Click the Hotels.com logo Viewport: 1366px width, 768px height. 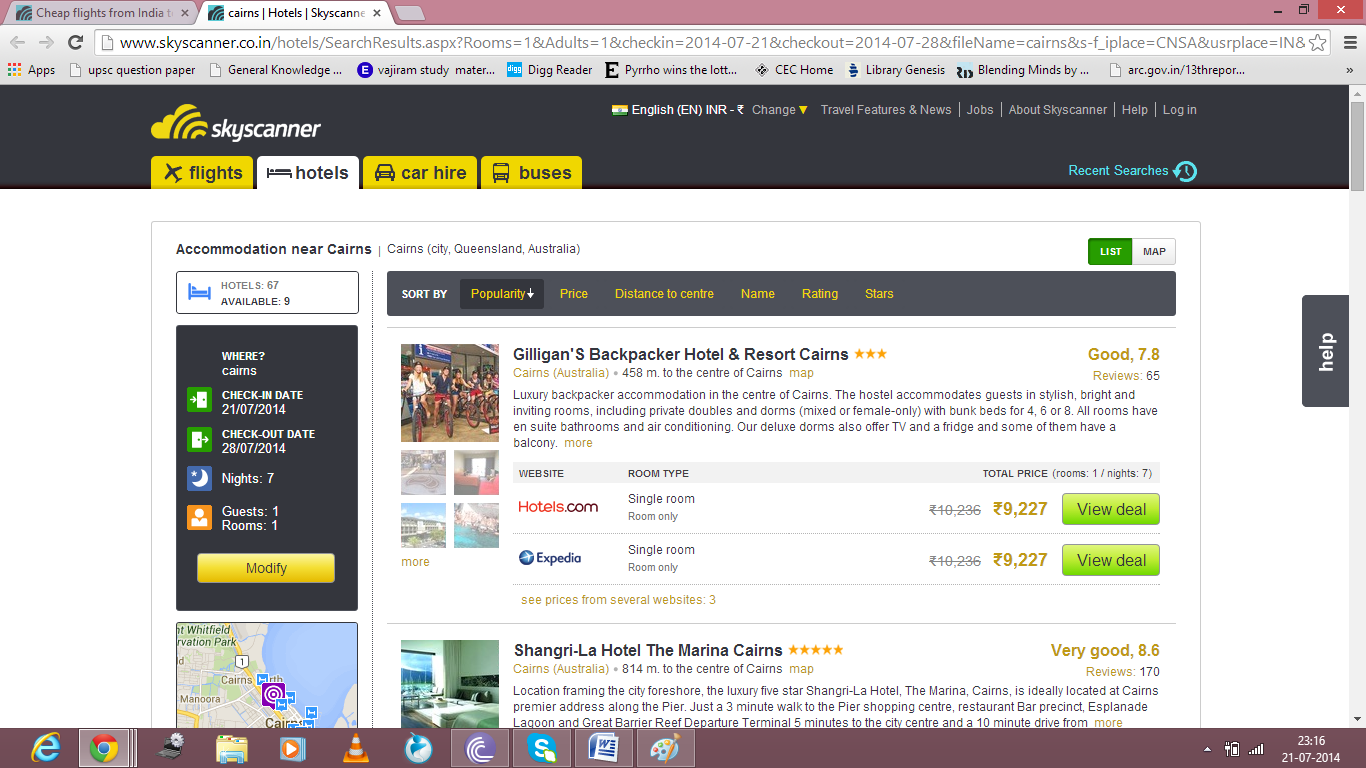pyautogui.click(x=558, y=507)
